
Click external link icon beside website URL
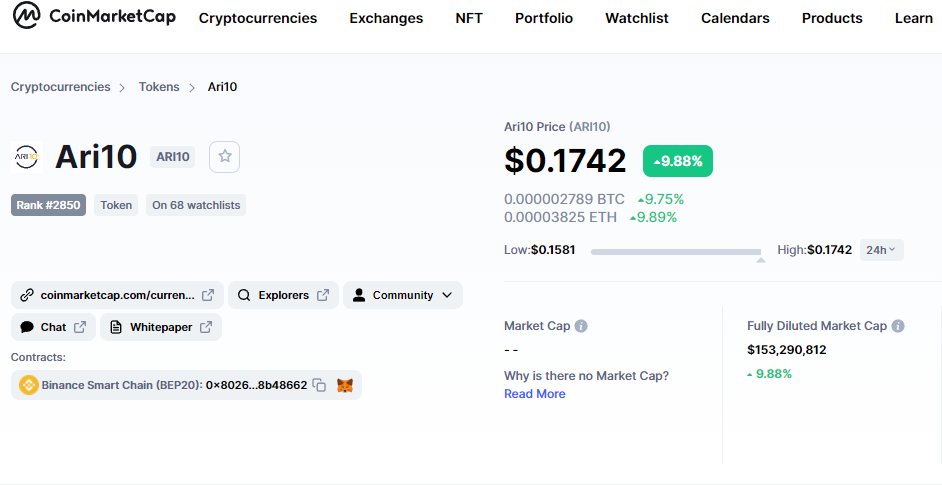(x=208, y=295)
